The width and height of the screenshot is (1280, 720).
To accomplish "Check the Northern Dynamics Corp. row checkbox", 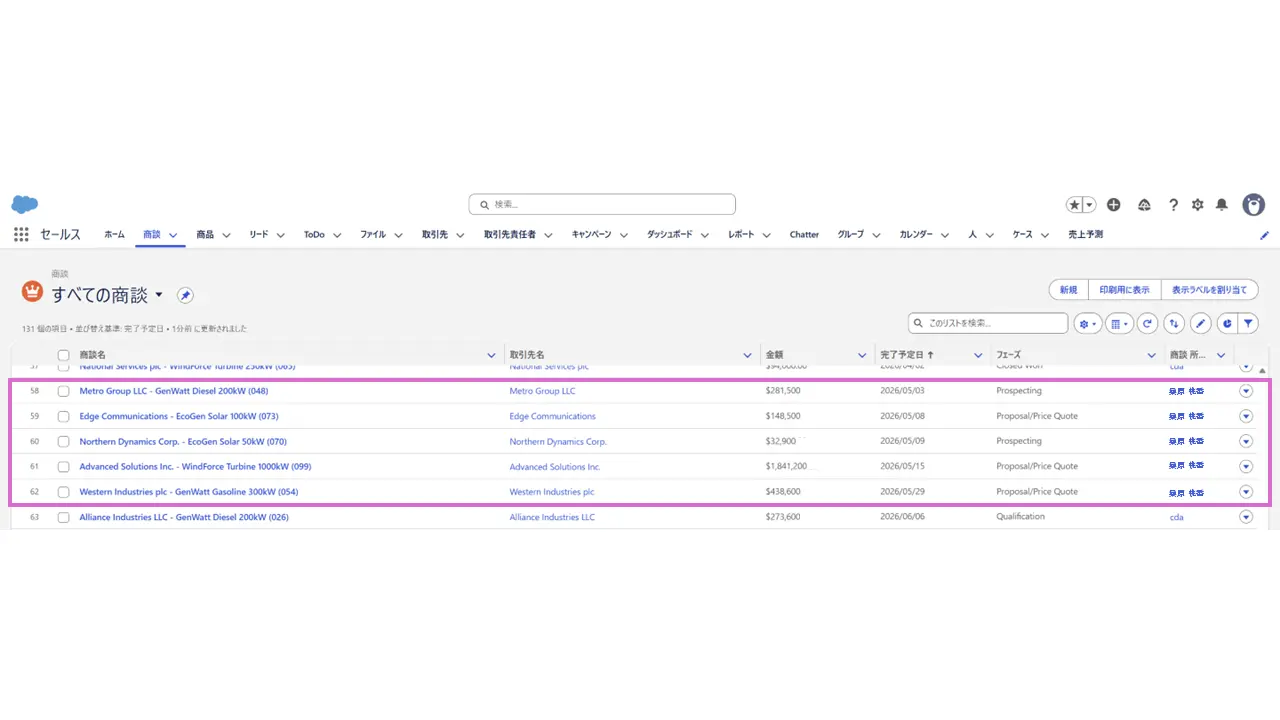I will pyautogui.click(x=64, y=441).
